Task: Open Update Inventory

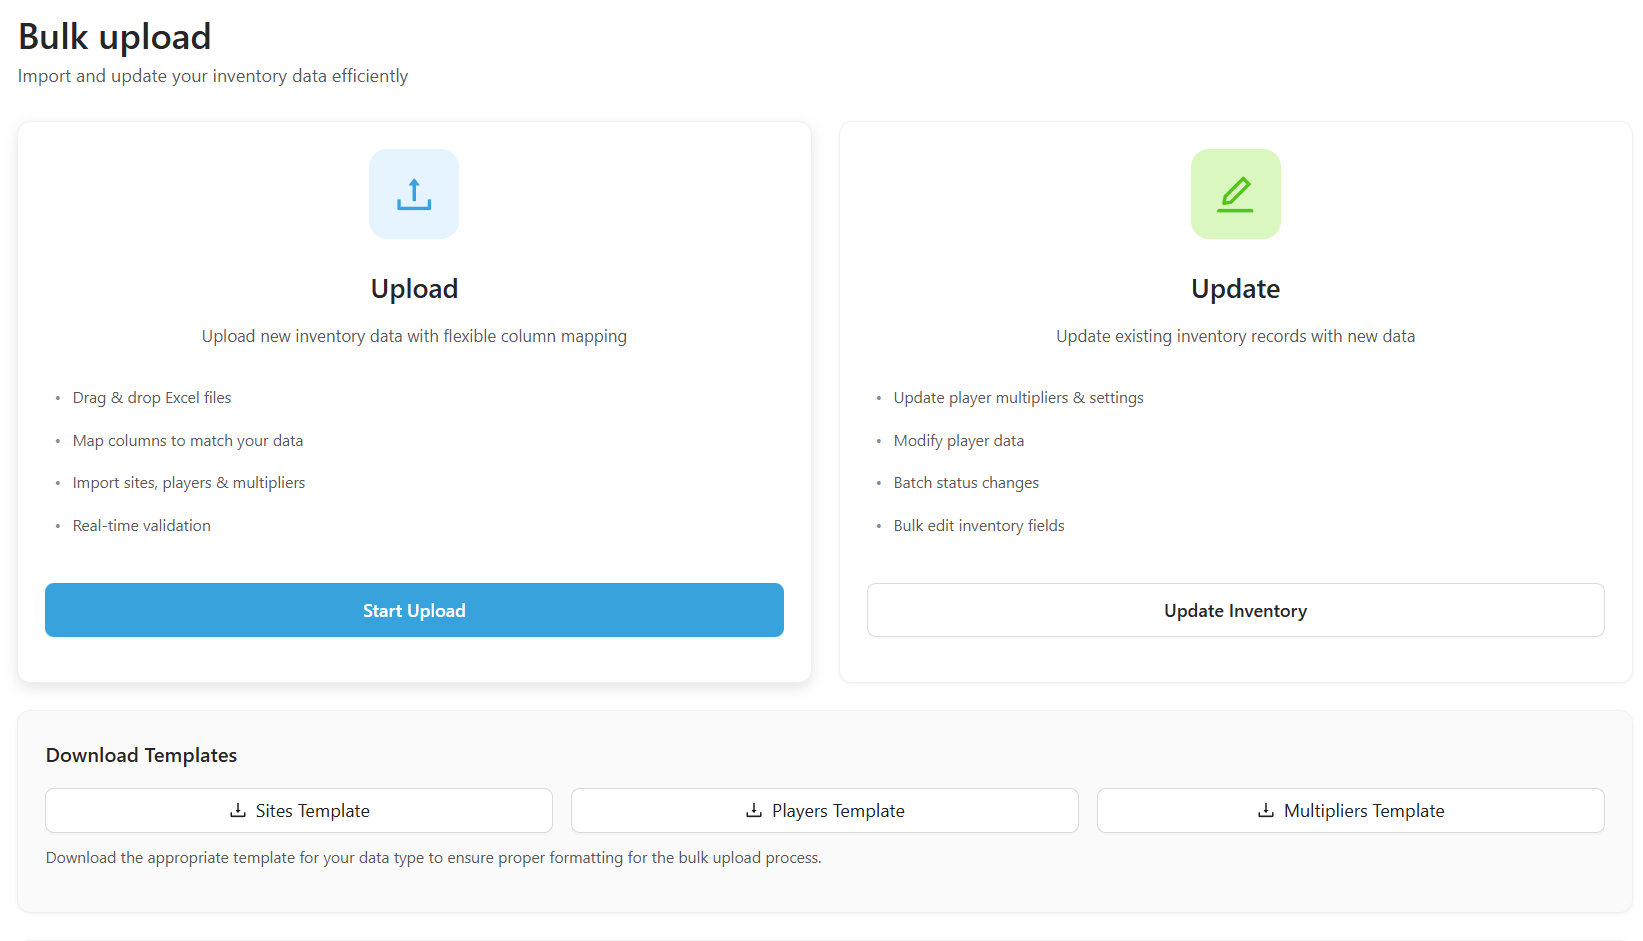Action: 1235,610
